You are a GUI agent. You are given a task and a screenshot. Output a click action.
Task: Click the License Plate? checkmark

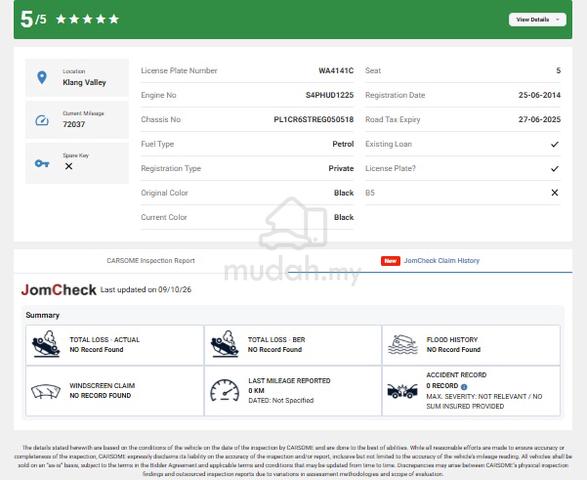555,168
